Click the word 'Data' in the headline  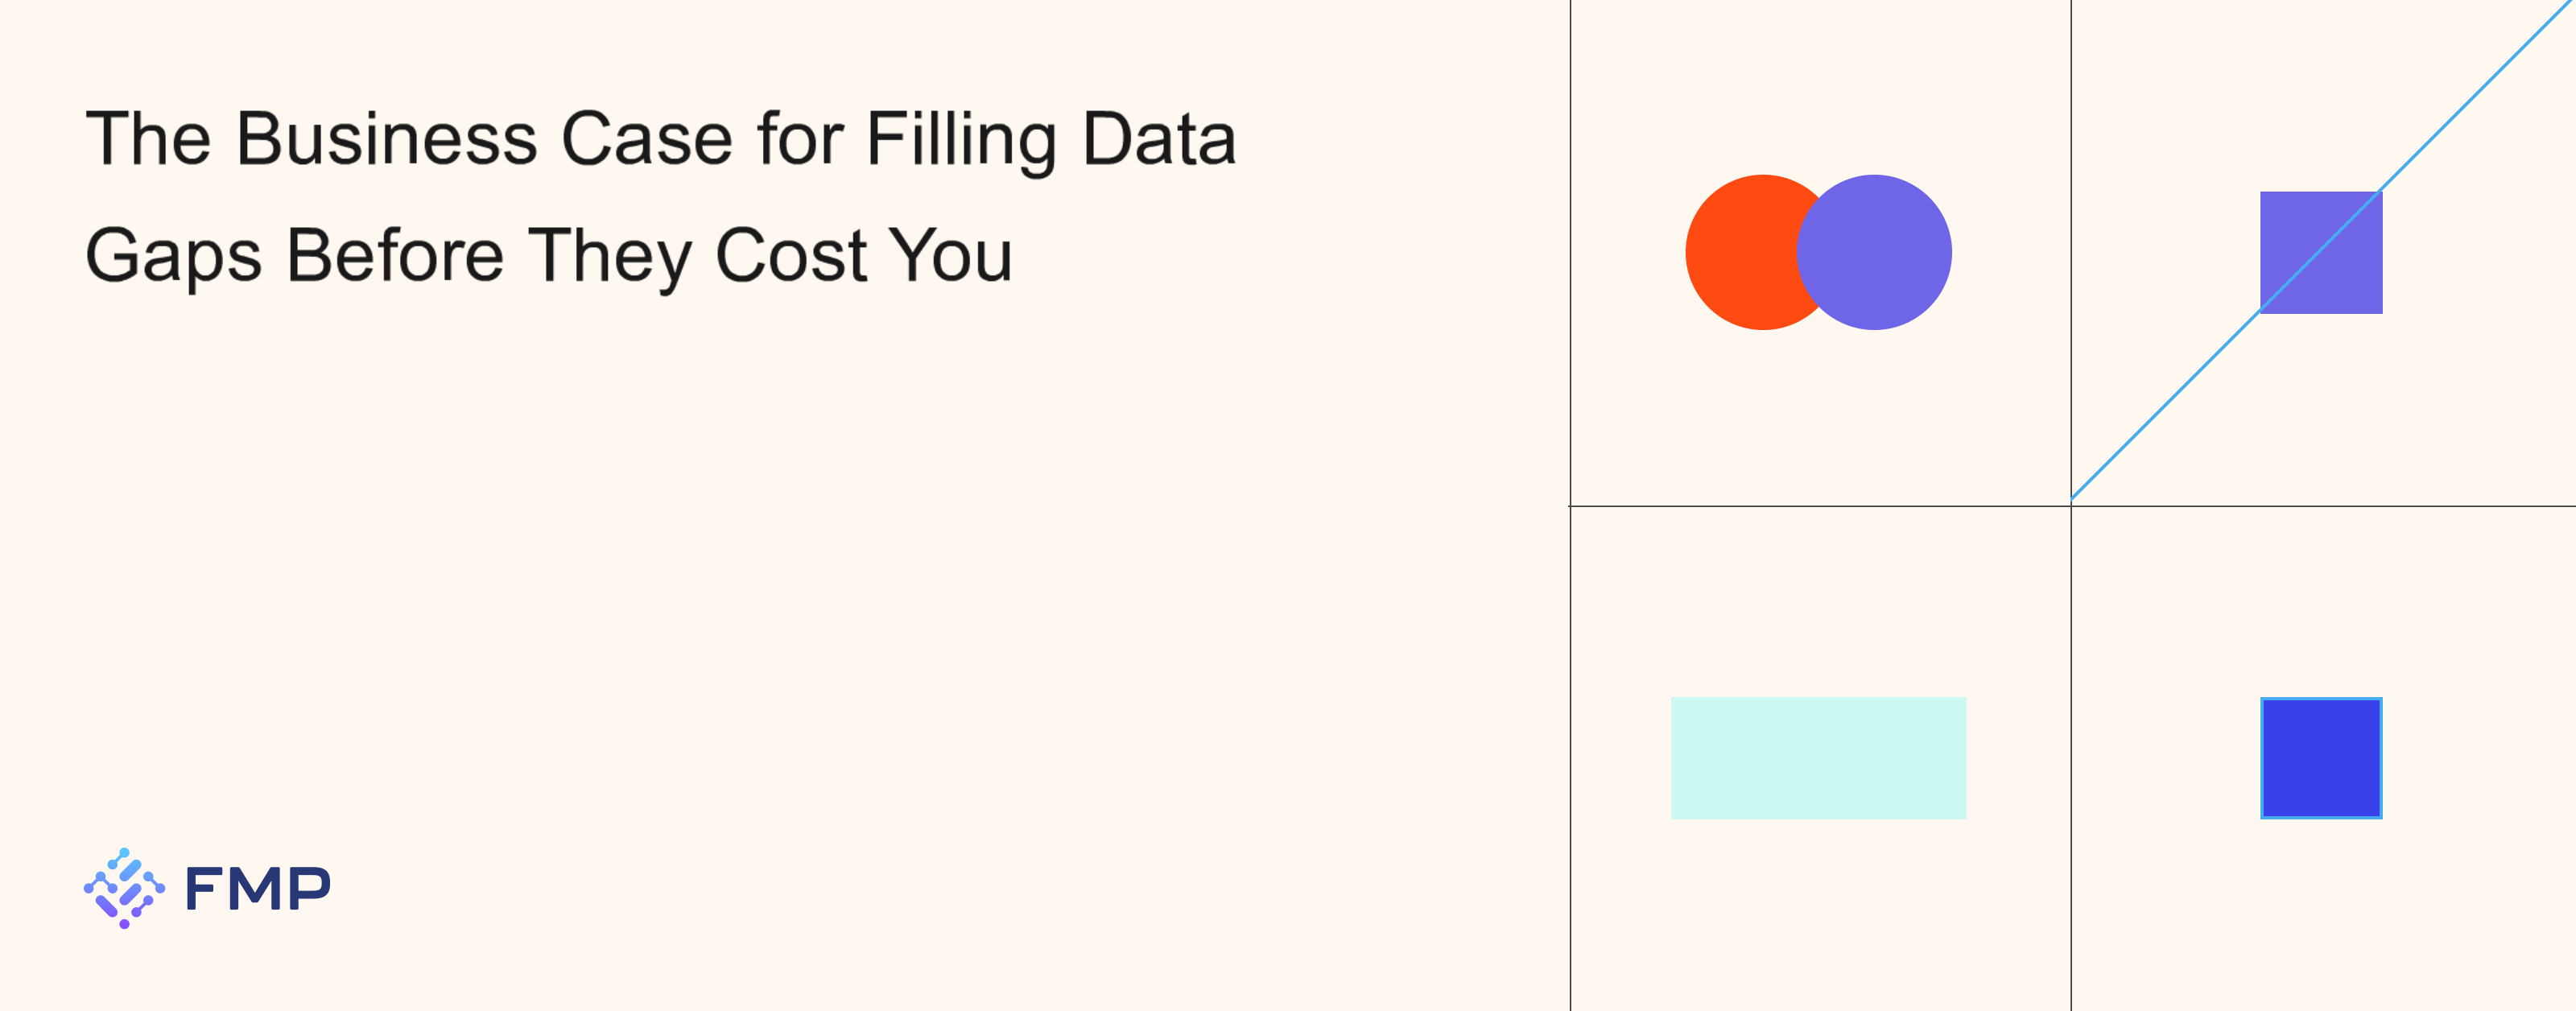pyautogui.click(x=1160, y=138)
